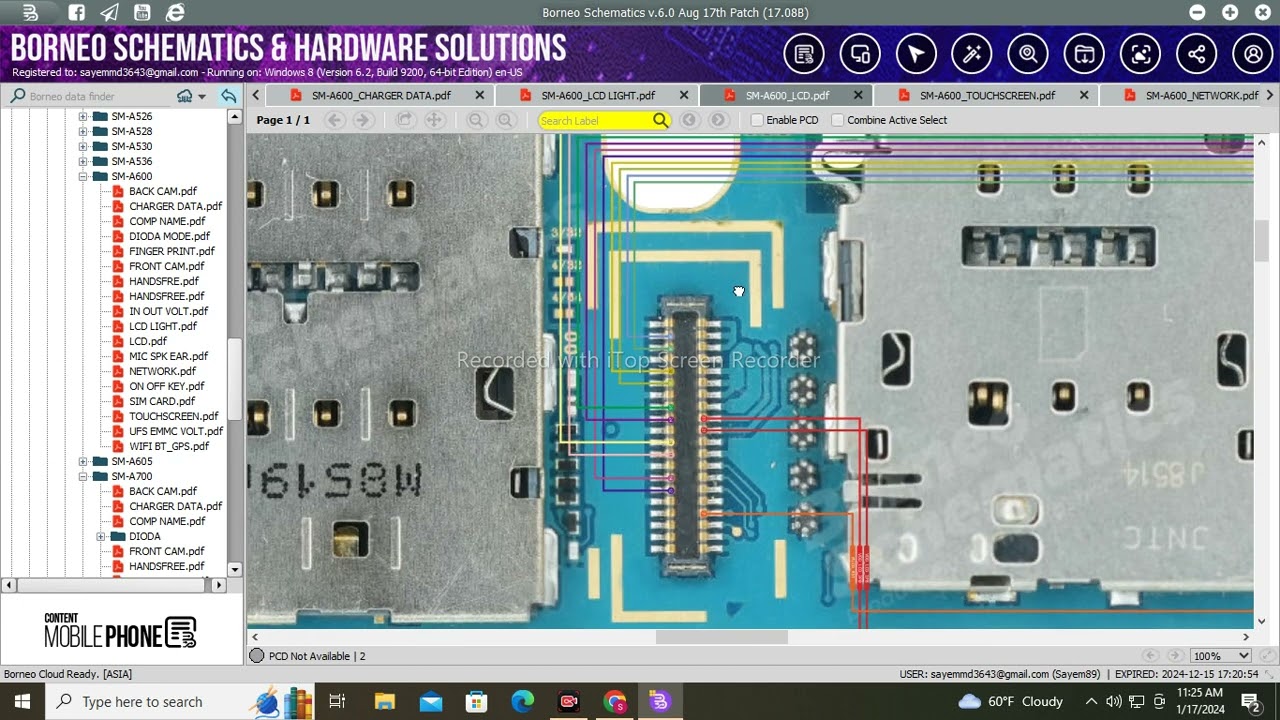
Task: Open the cloud server dropdown arrow
Action: point(202,96)
